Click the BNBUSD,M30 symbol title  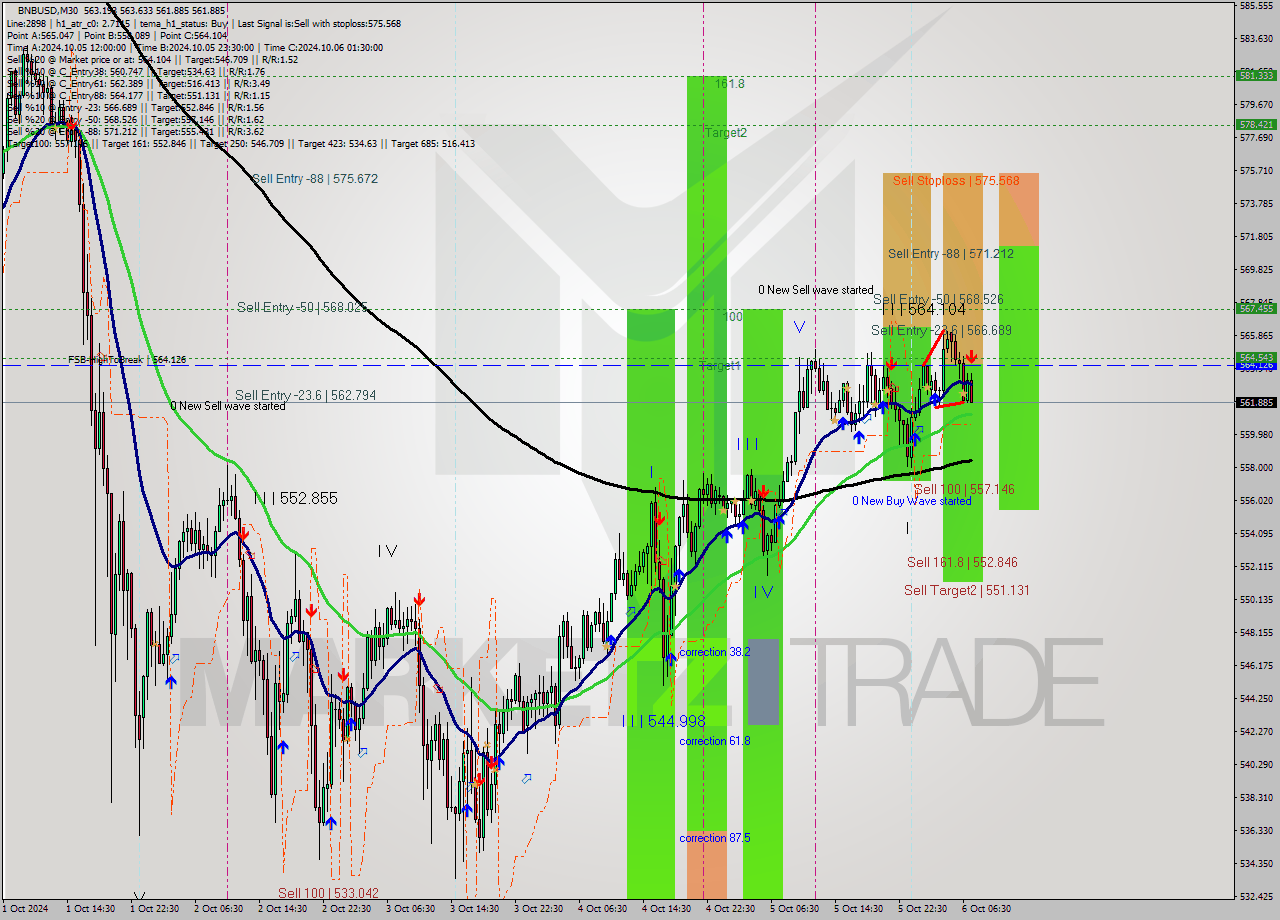48,9
